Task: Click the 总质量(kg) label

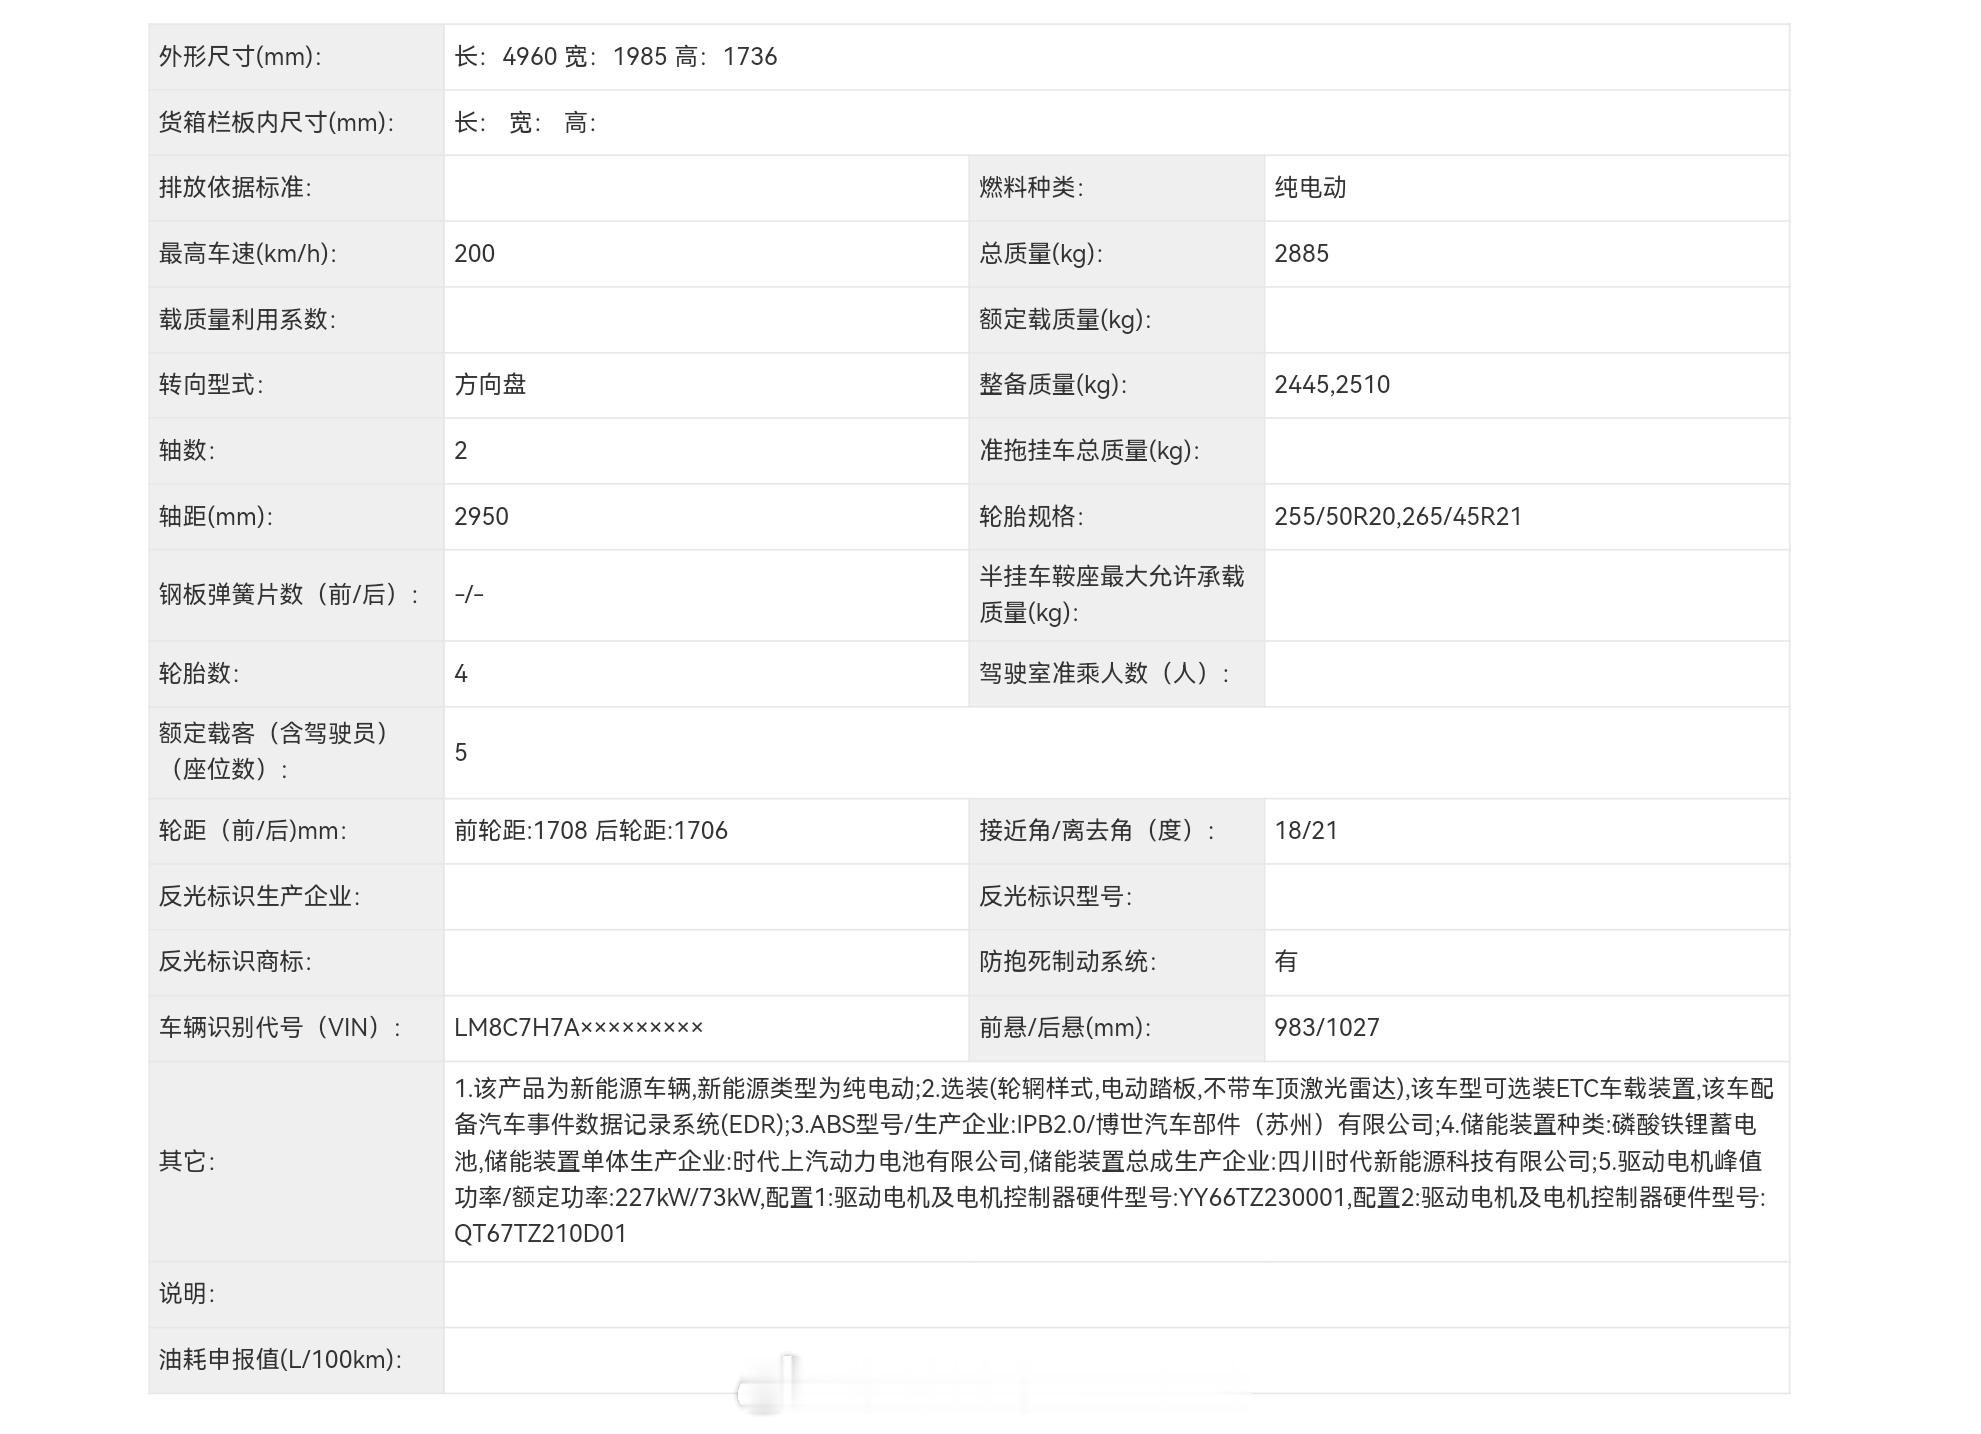Action: point(1040,254)
